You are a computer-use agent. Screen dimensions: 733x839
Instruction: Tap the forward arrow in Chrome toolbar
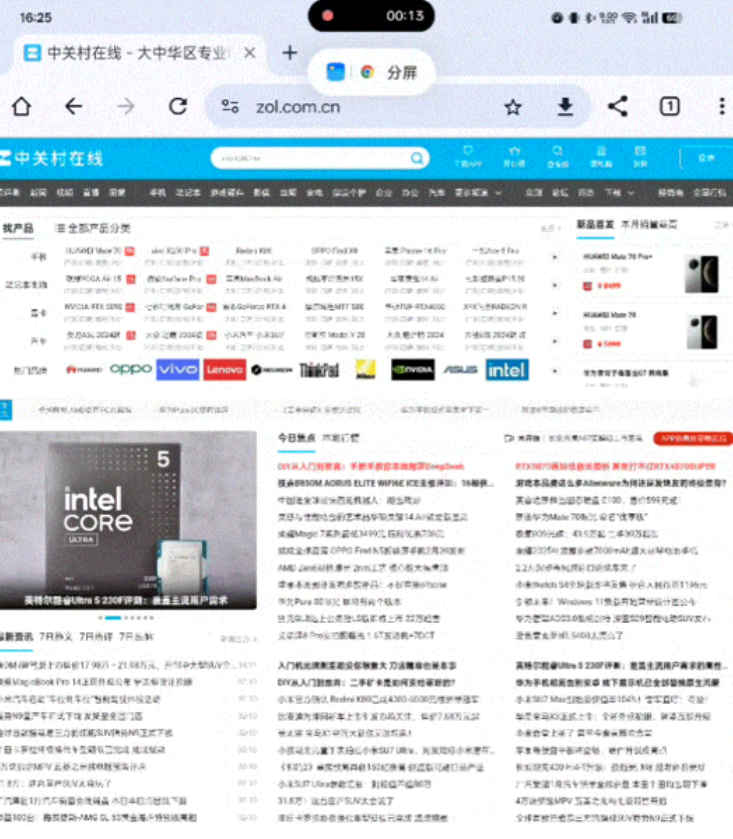(126, 106)
